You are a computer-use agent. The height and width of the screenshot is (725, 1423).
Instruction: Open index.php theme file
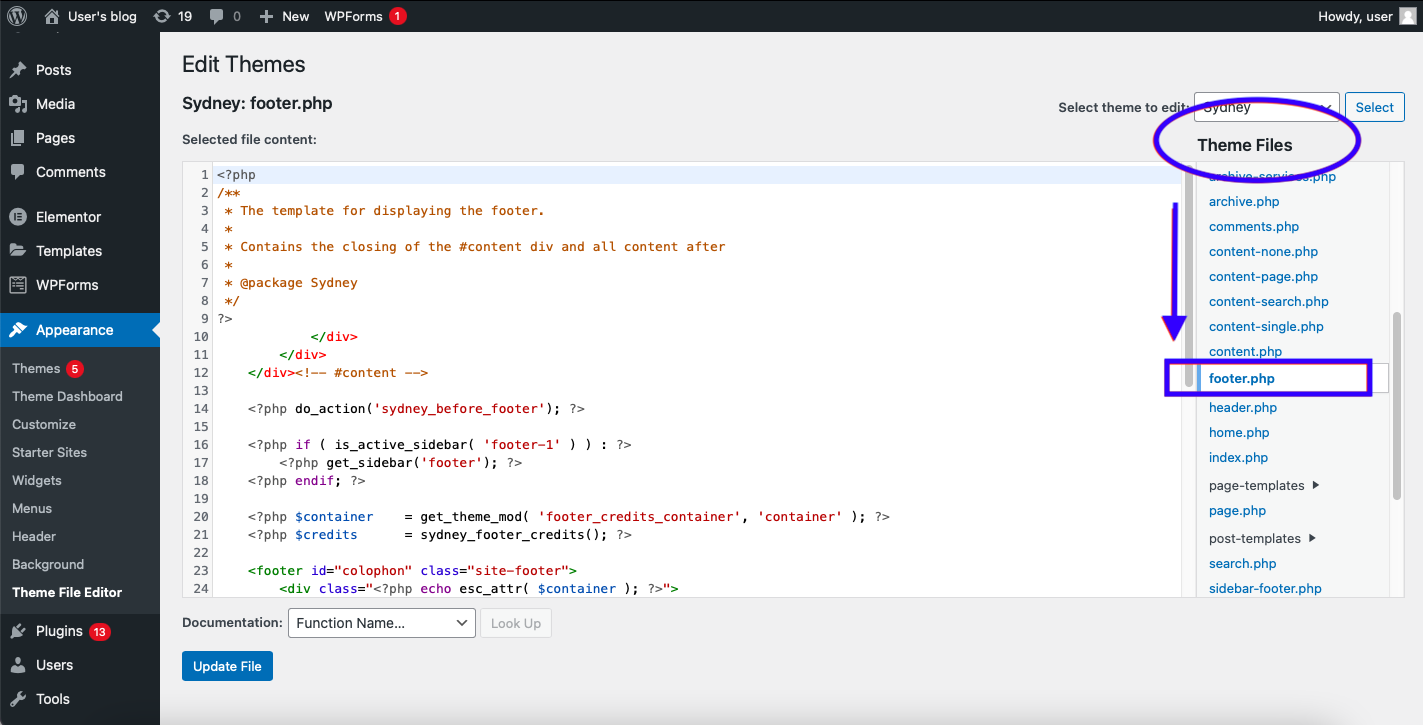click(x=1238, y=457)
